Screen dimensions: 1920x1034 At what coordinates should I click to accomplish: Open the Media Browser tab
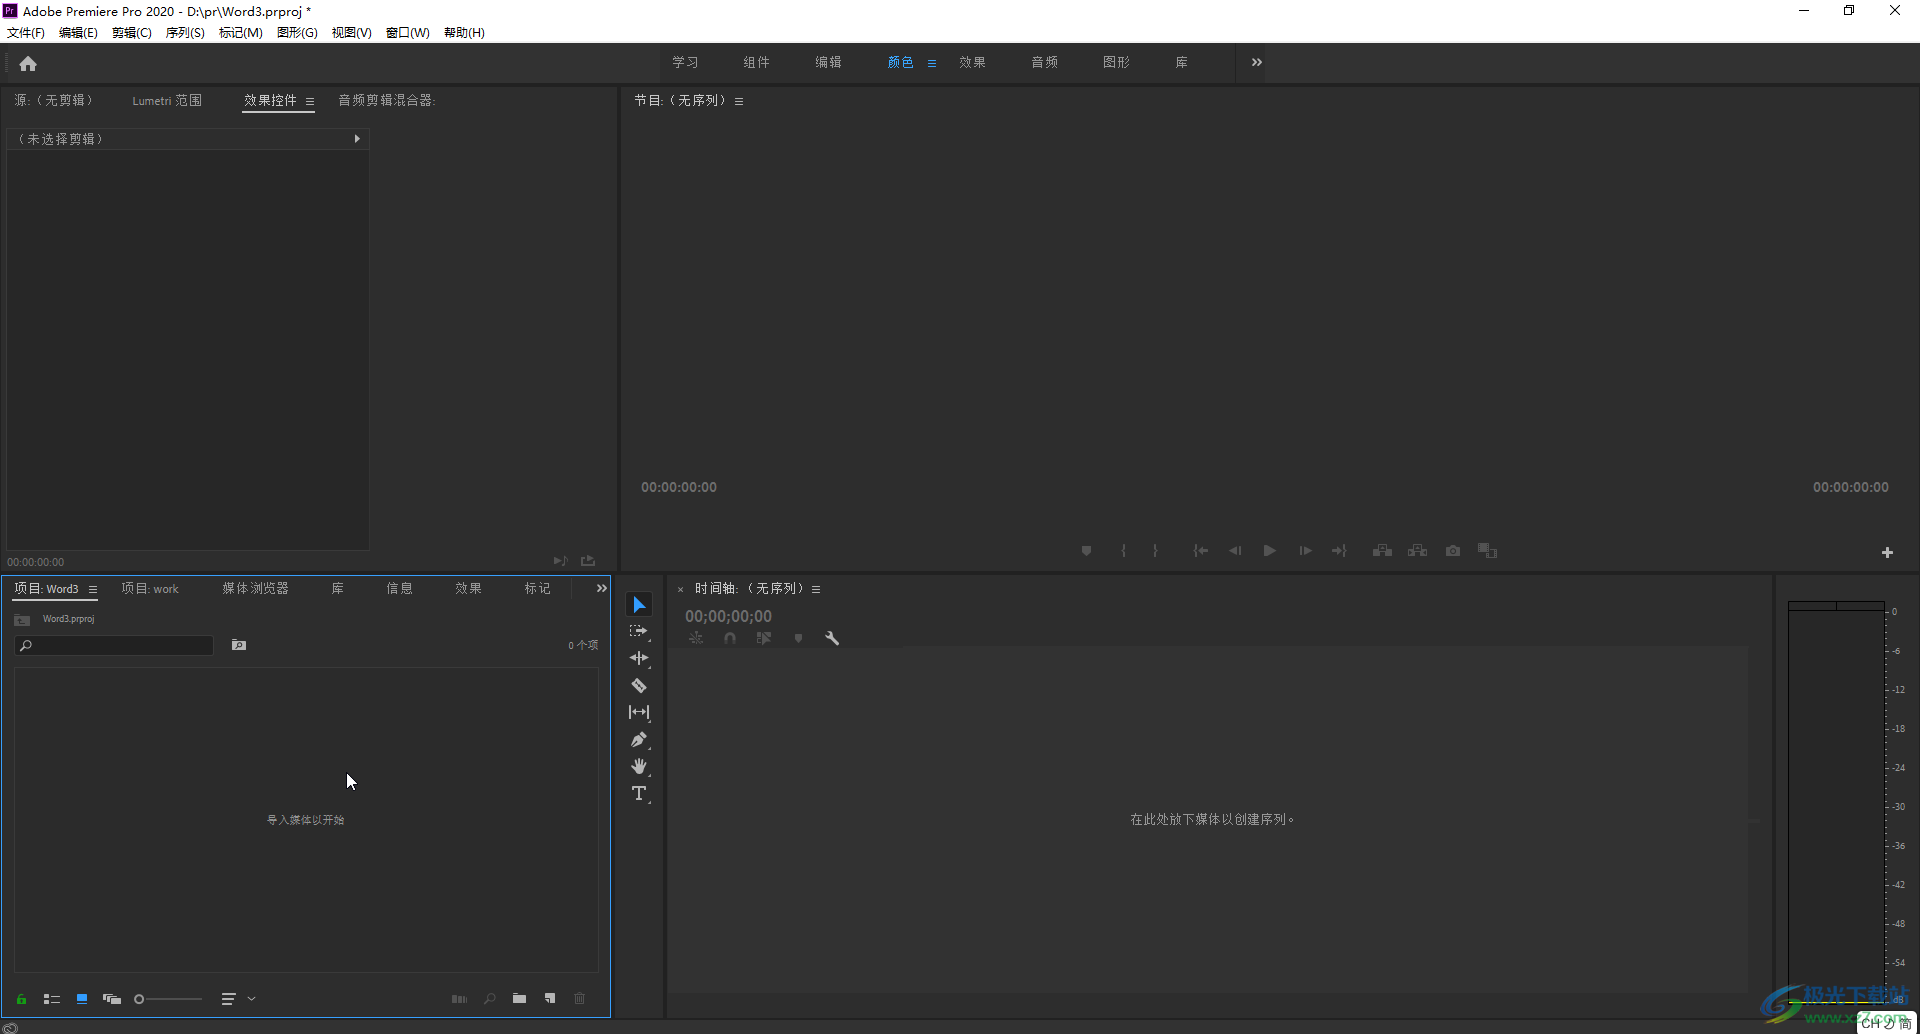pyautogui.click(x=255, y=589)
